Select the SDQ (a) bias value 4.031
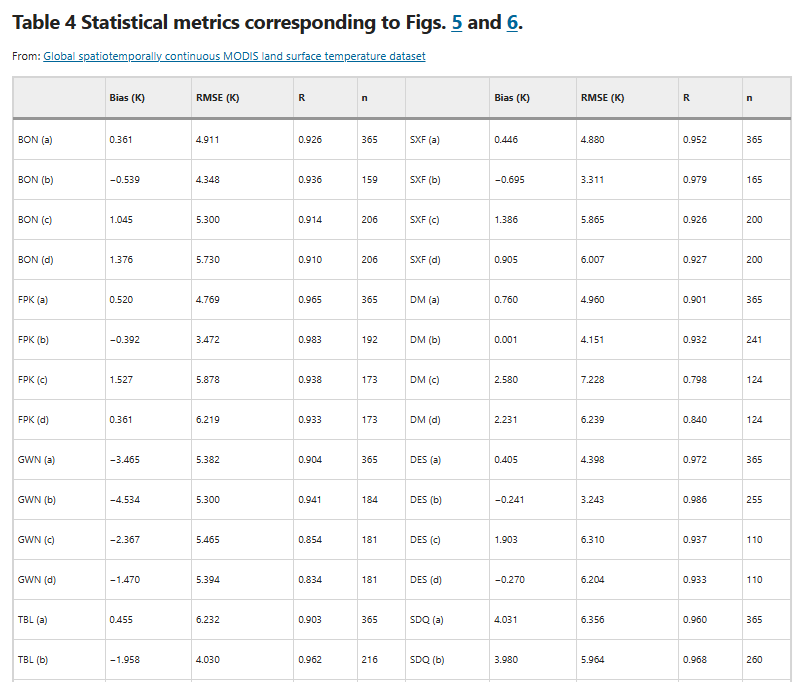 tap(506, 620)
